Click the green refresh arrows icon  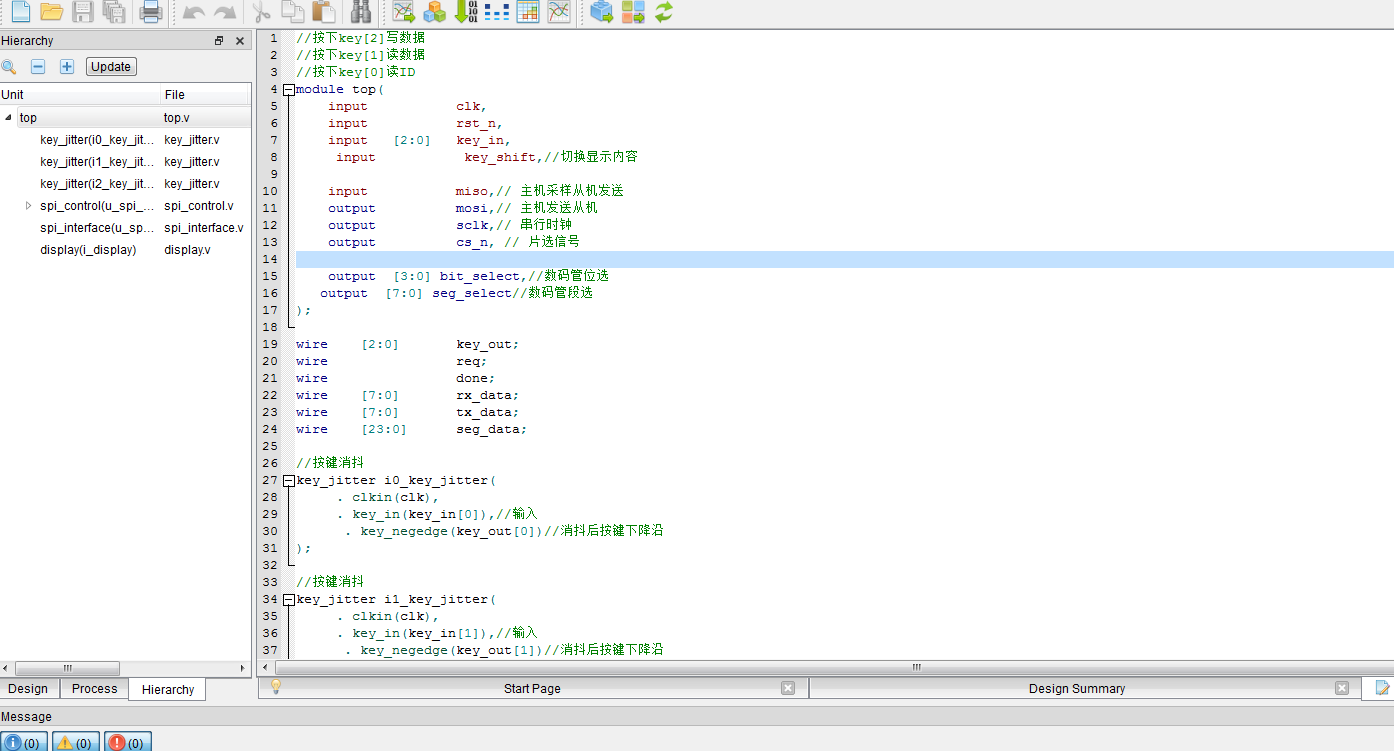[663, 12]
